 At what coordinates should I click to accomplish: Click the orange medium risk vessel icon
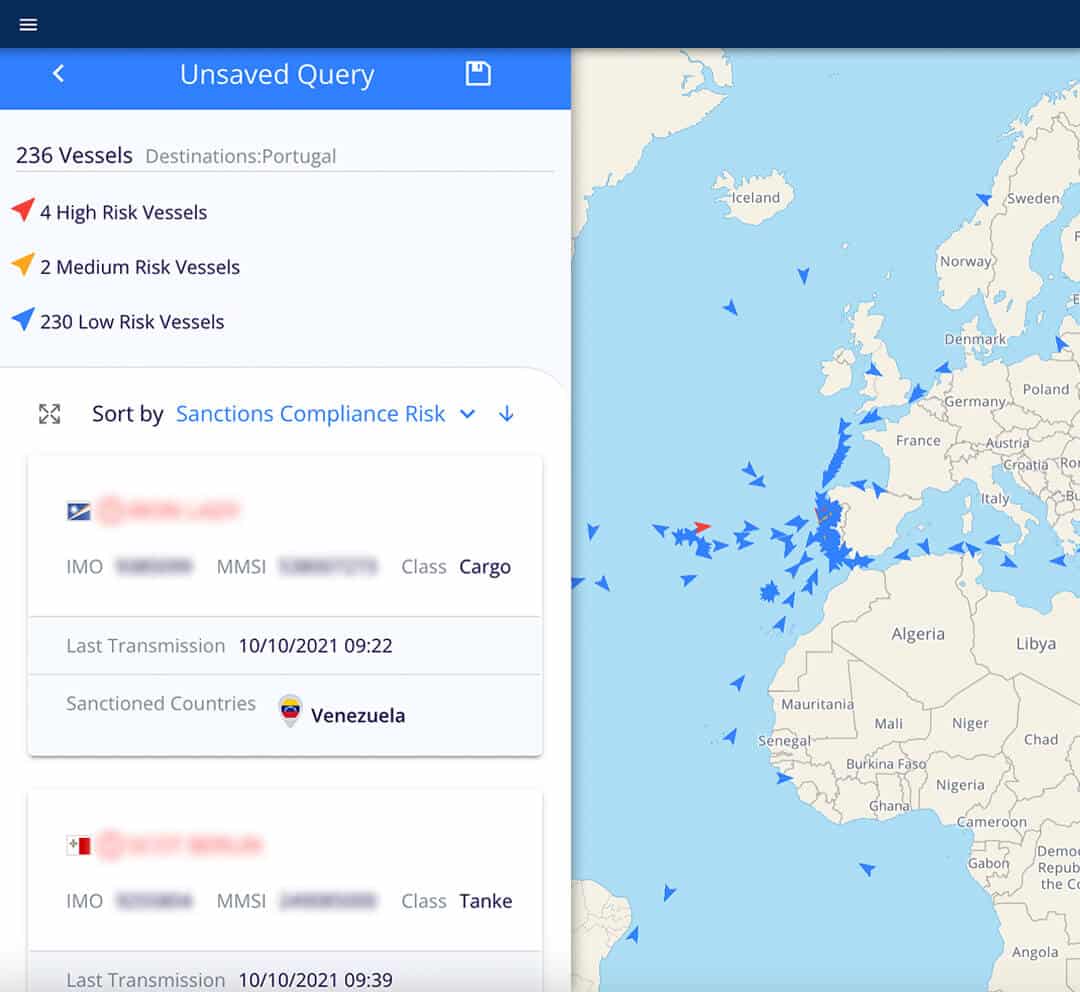[23, 264]
